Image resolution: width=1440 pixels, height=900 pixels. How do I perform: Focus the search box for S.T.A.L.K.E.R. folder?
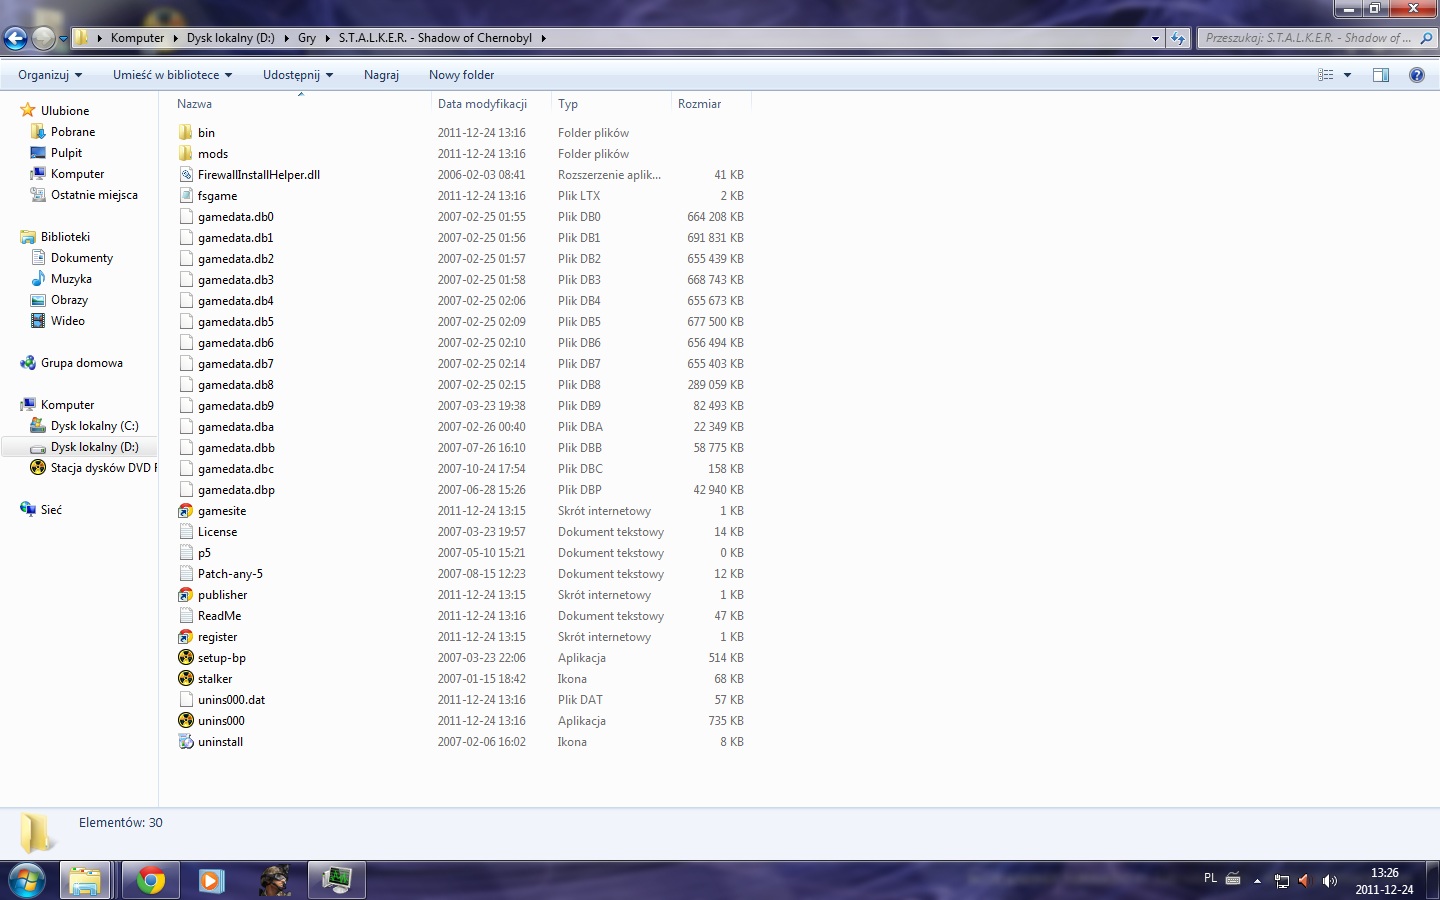[x=1308, y=38]
